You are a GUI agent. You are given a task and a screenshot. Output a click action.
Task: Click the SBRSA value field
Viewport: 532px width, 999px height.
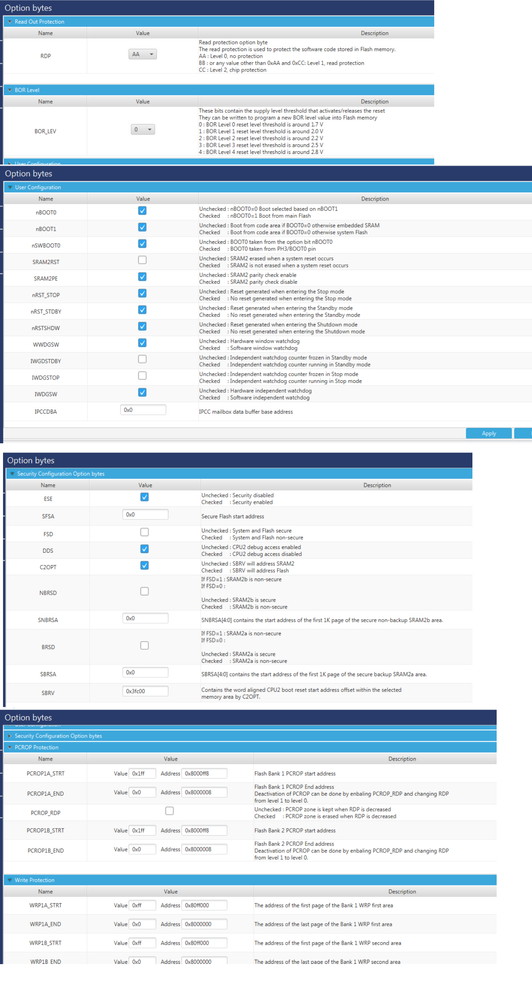145,672
